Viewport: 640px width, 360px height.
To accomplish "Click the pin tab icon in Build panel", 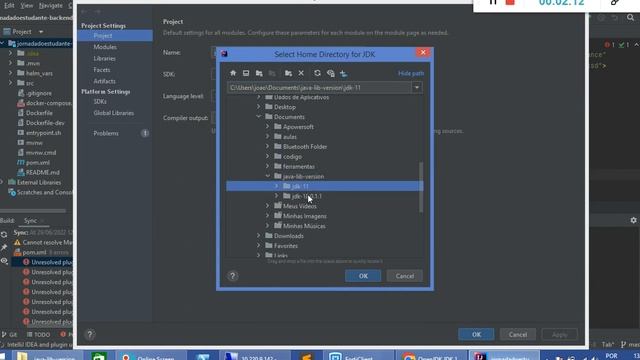I will click(x=4, y=247).
